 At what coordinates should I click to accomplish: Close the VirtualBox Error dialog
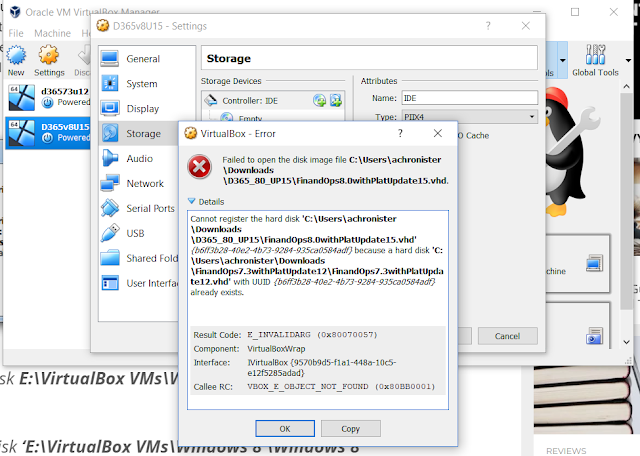438,133
